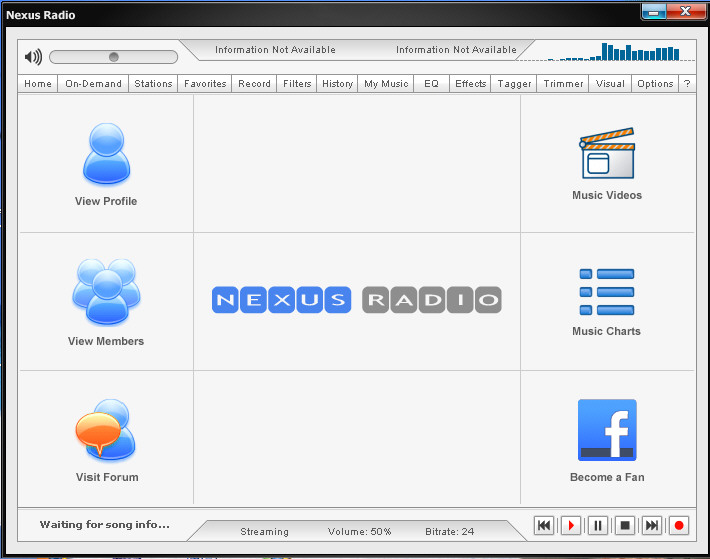Open the Options tab
The image size is (710, 559).
point(655,84)
